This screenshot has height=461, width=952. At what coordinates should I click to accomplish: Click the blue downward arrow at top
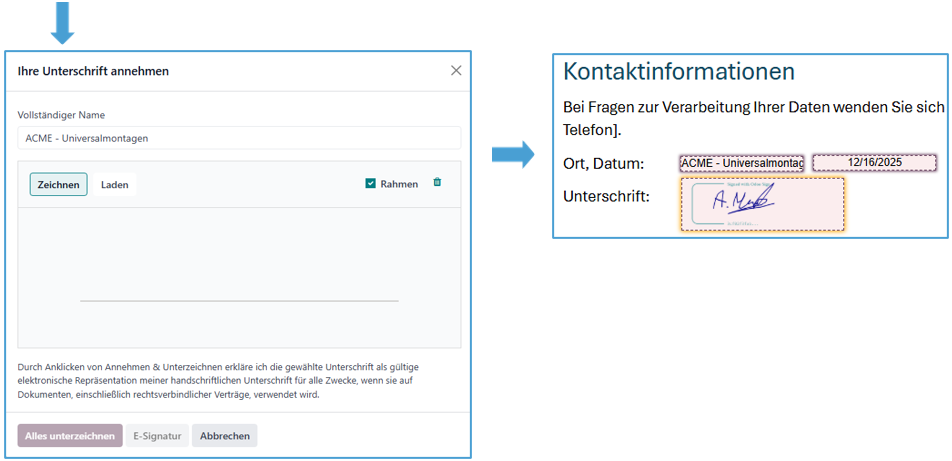[63, 22]
